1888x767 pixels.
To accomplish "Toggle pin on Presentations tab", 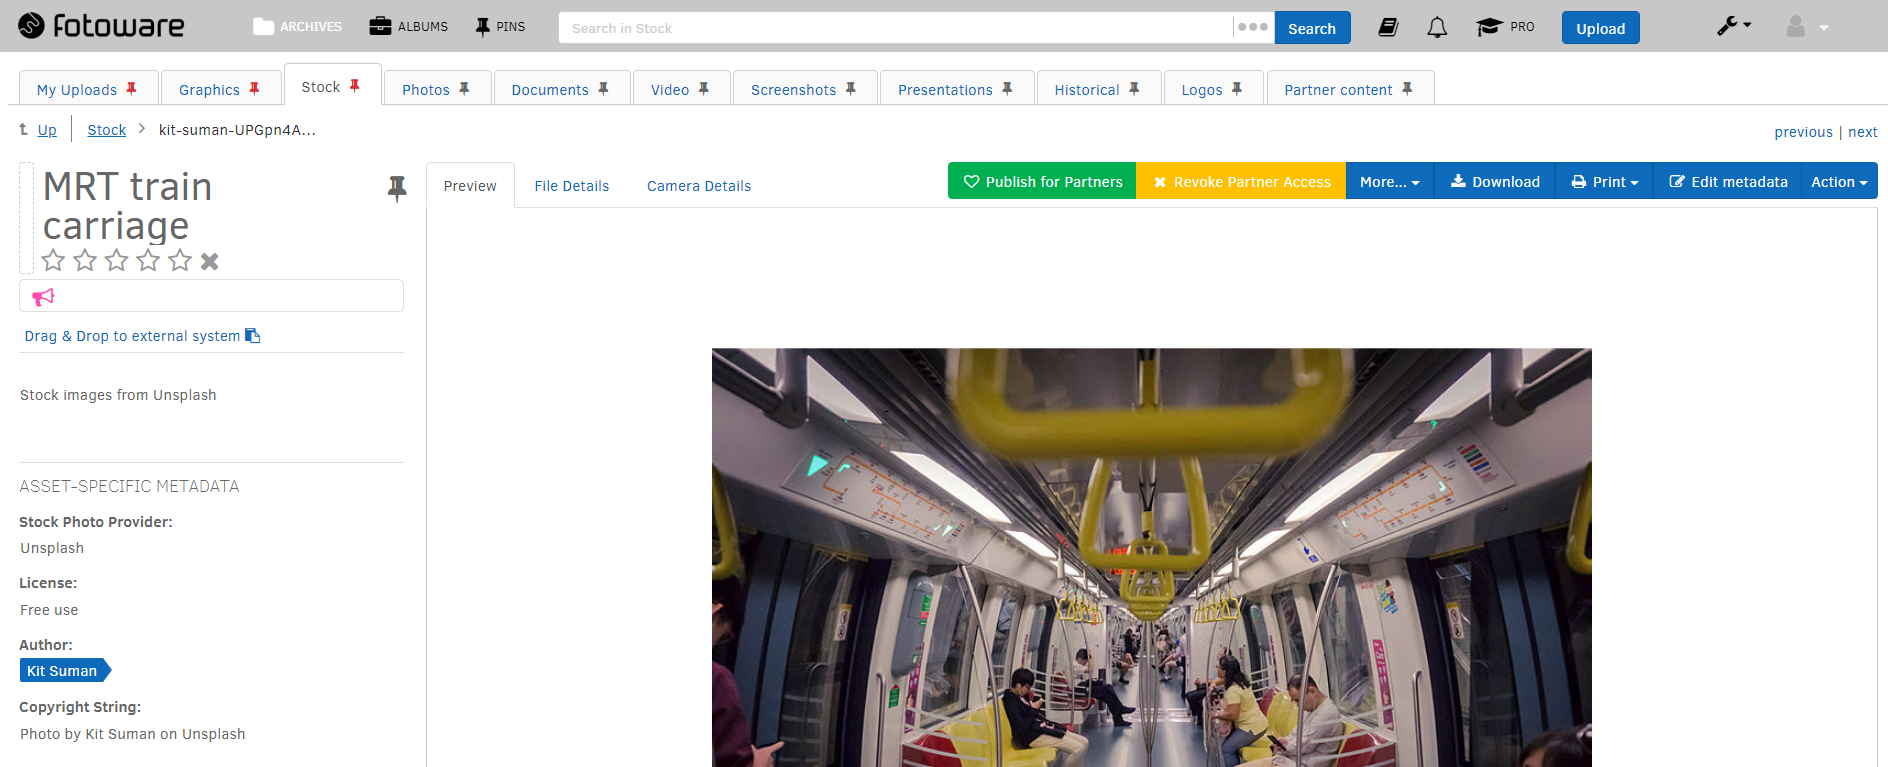I will click(x=1007, y=89).
